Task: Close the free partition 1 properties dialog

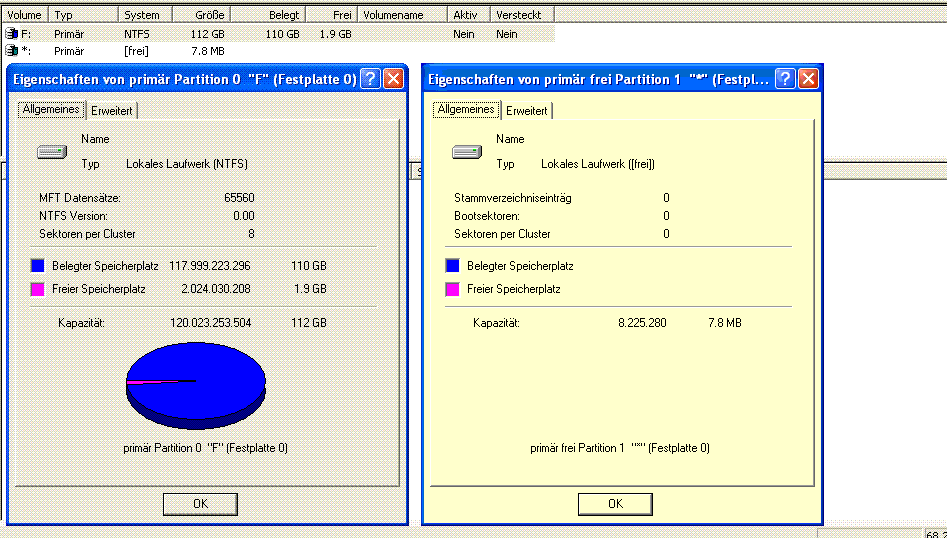Action: (x=808, y=78)
